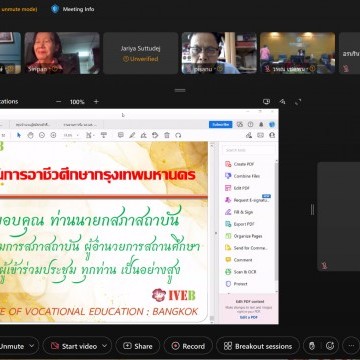Viewport: 360px width, 360px height.
Task: Click the fullscreen expand arrows icon
Action: (298, 102)
